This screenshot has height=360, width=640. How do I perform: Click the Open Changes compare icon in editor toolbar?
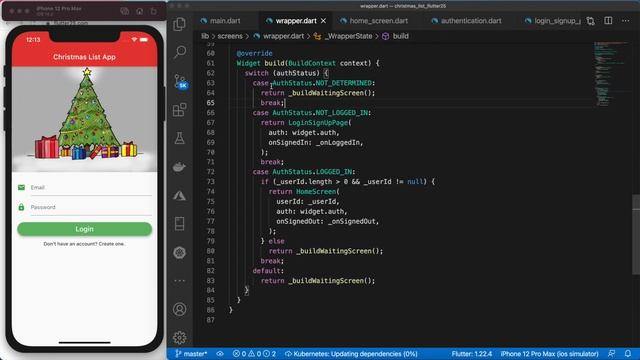coord(591,21)
